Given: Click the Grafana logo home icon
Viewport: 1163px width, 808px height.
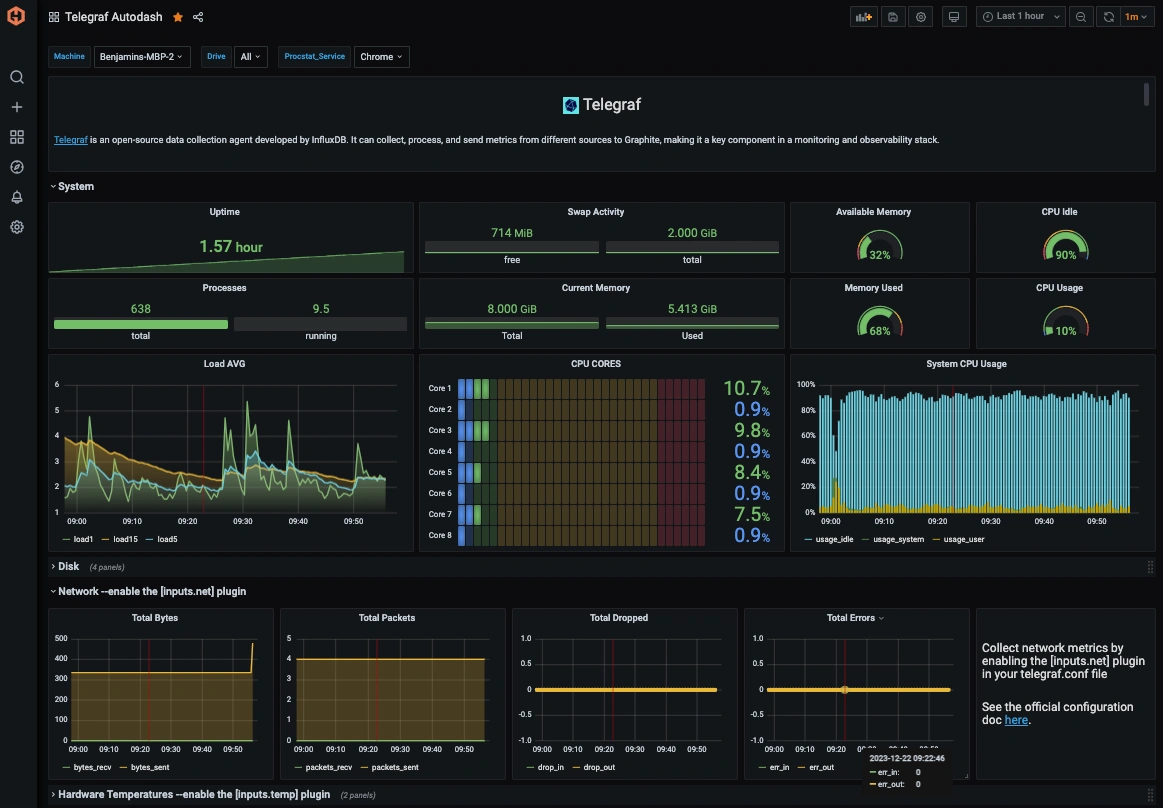Looking at the screenshot, I should [16, 16].
